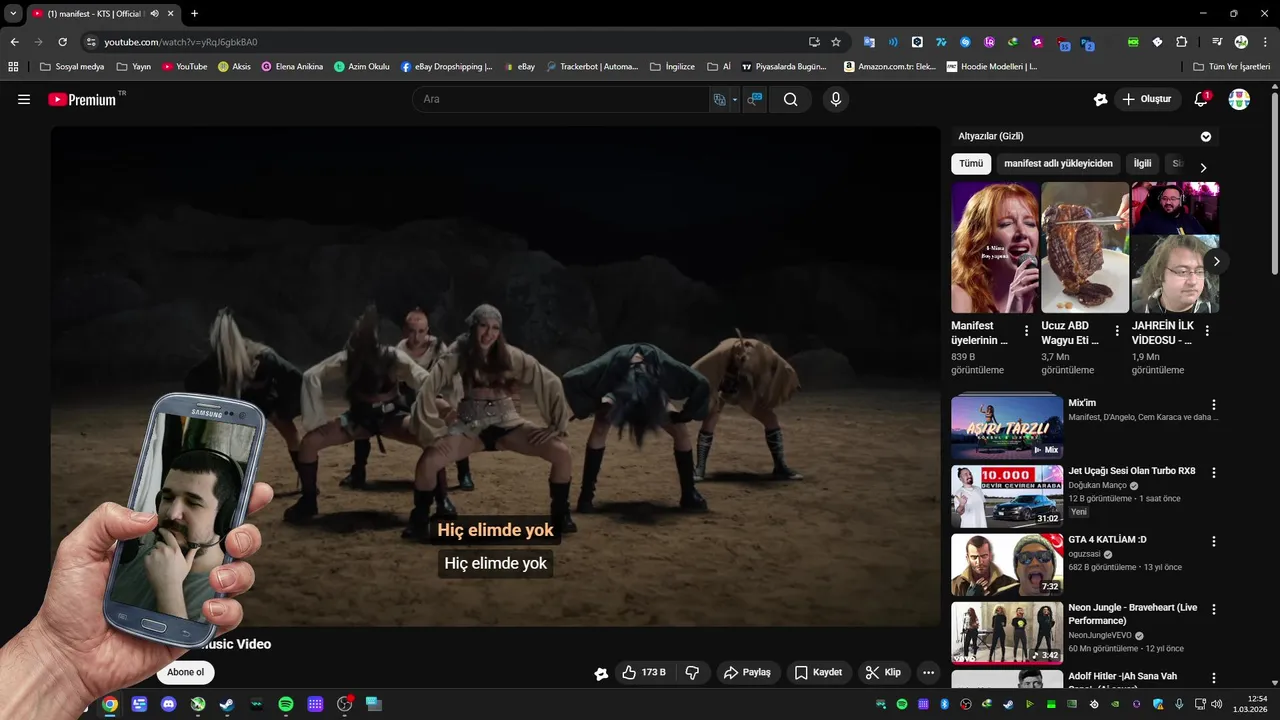Open options for Manifest üyelerinin short
The image size is (1280, 720).
(x=1026, y=331)
